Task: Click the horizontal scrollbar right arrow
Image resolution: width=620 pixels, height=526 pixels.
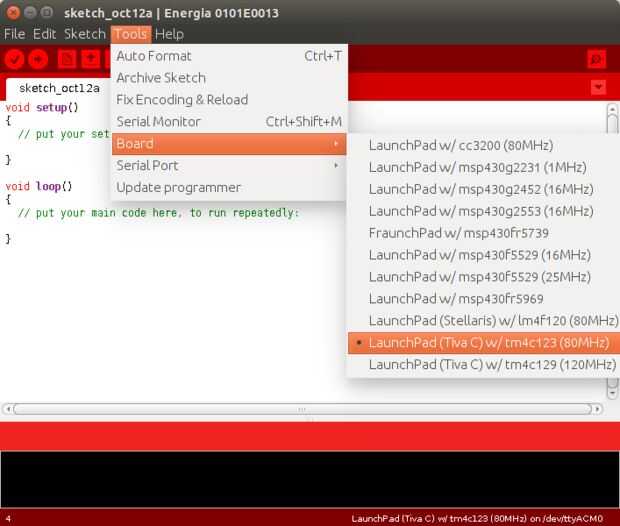Action: tap(597, 409)
